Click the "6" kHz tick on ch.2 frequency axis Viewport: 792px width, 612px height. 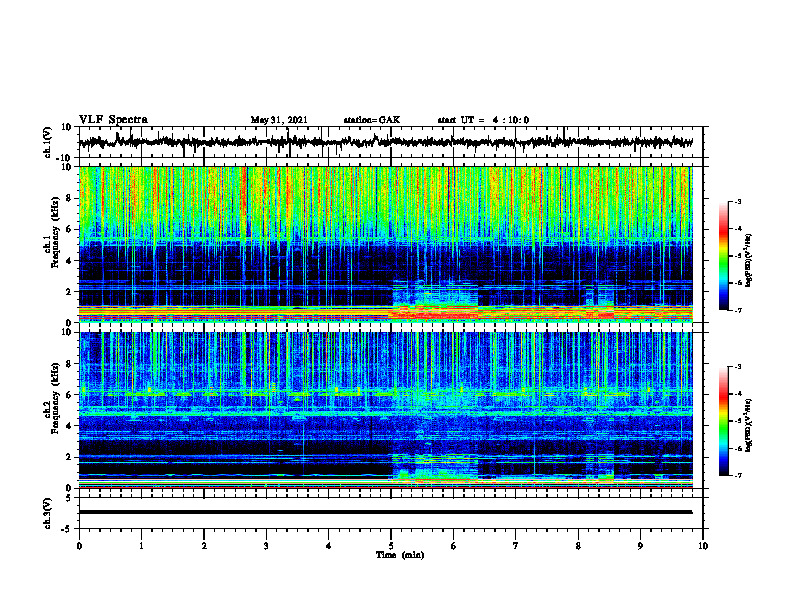click(x=69, y=395)
